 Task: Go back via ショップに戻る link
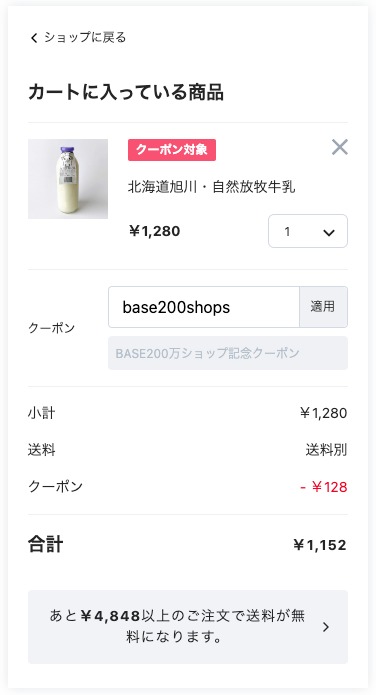tap(78, 38)
